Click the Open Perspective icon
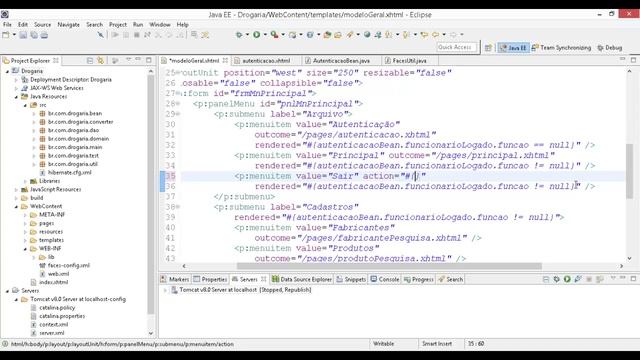Viewport: 640px width, 360px height. click(488, 48)
